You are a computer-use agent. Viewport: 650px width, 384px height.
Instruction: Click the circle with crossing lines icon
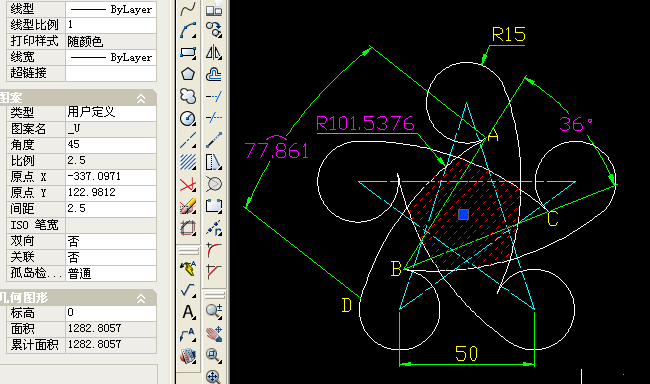(214, 184)
